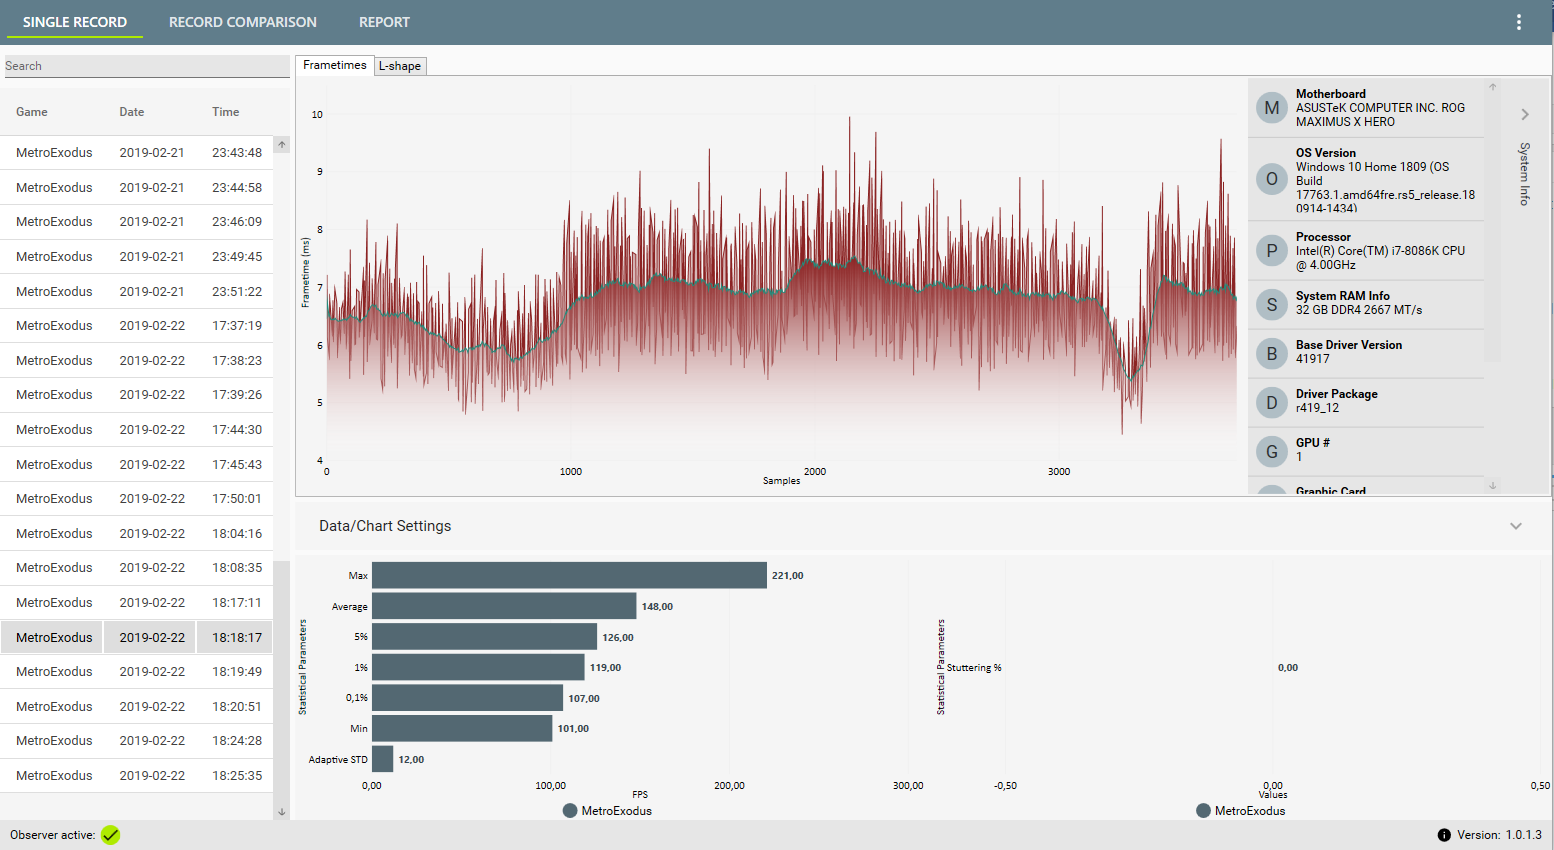Collapse the System Info side panel
1554x850 pixels.
pos(1525,114)
